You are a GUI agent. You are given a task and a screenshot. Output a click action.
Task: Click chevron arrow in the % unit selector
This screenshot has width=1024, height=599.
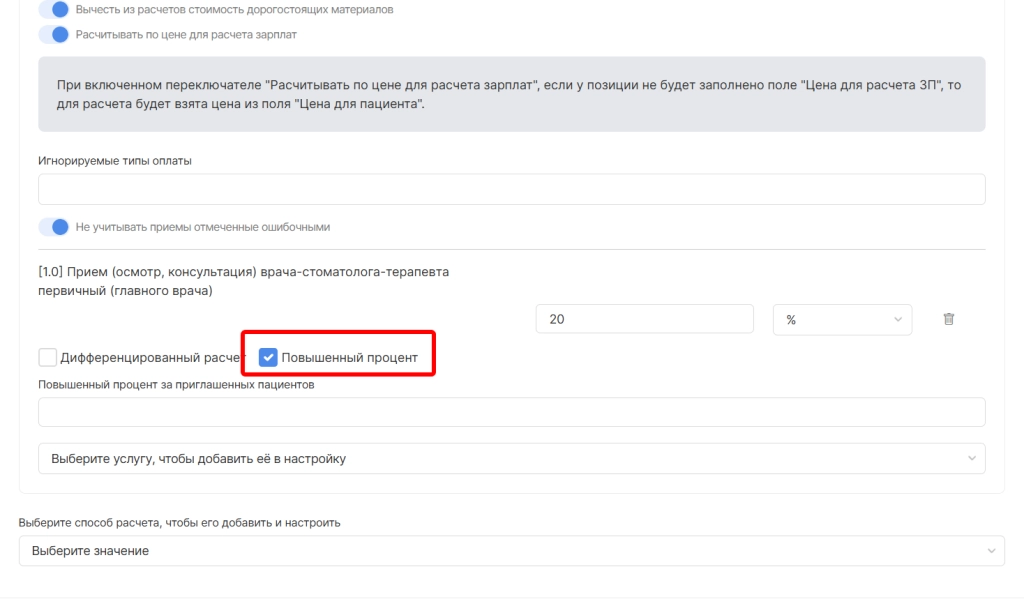(x=897, y=319)
